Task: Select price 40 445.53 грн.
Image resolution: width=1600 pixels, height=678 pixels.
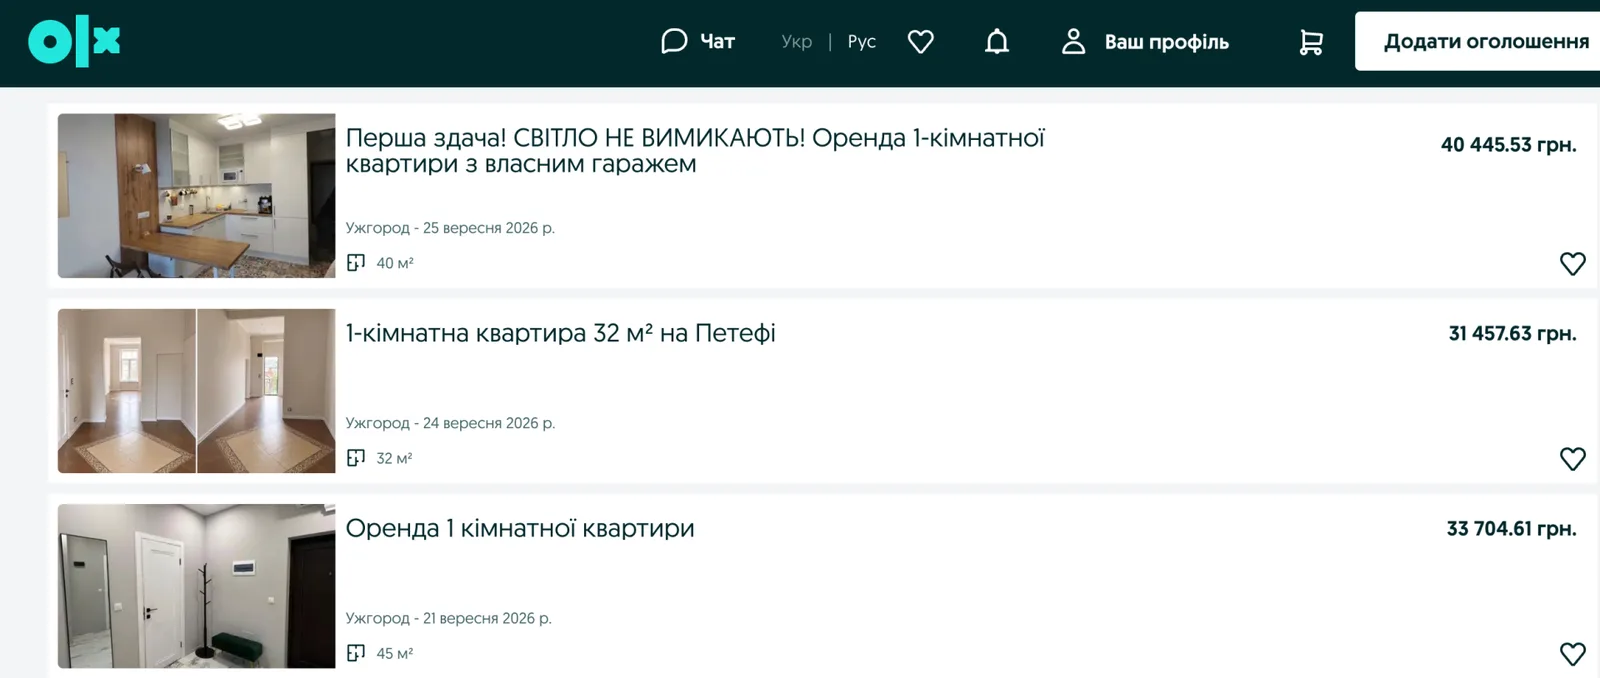Action: (1508, 145)
